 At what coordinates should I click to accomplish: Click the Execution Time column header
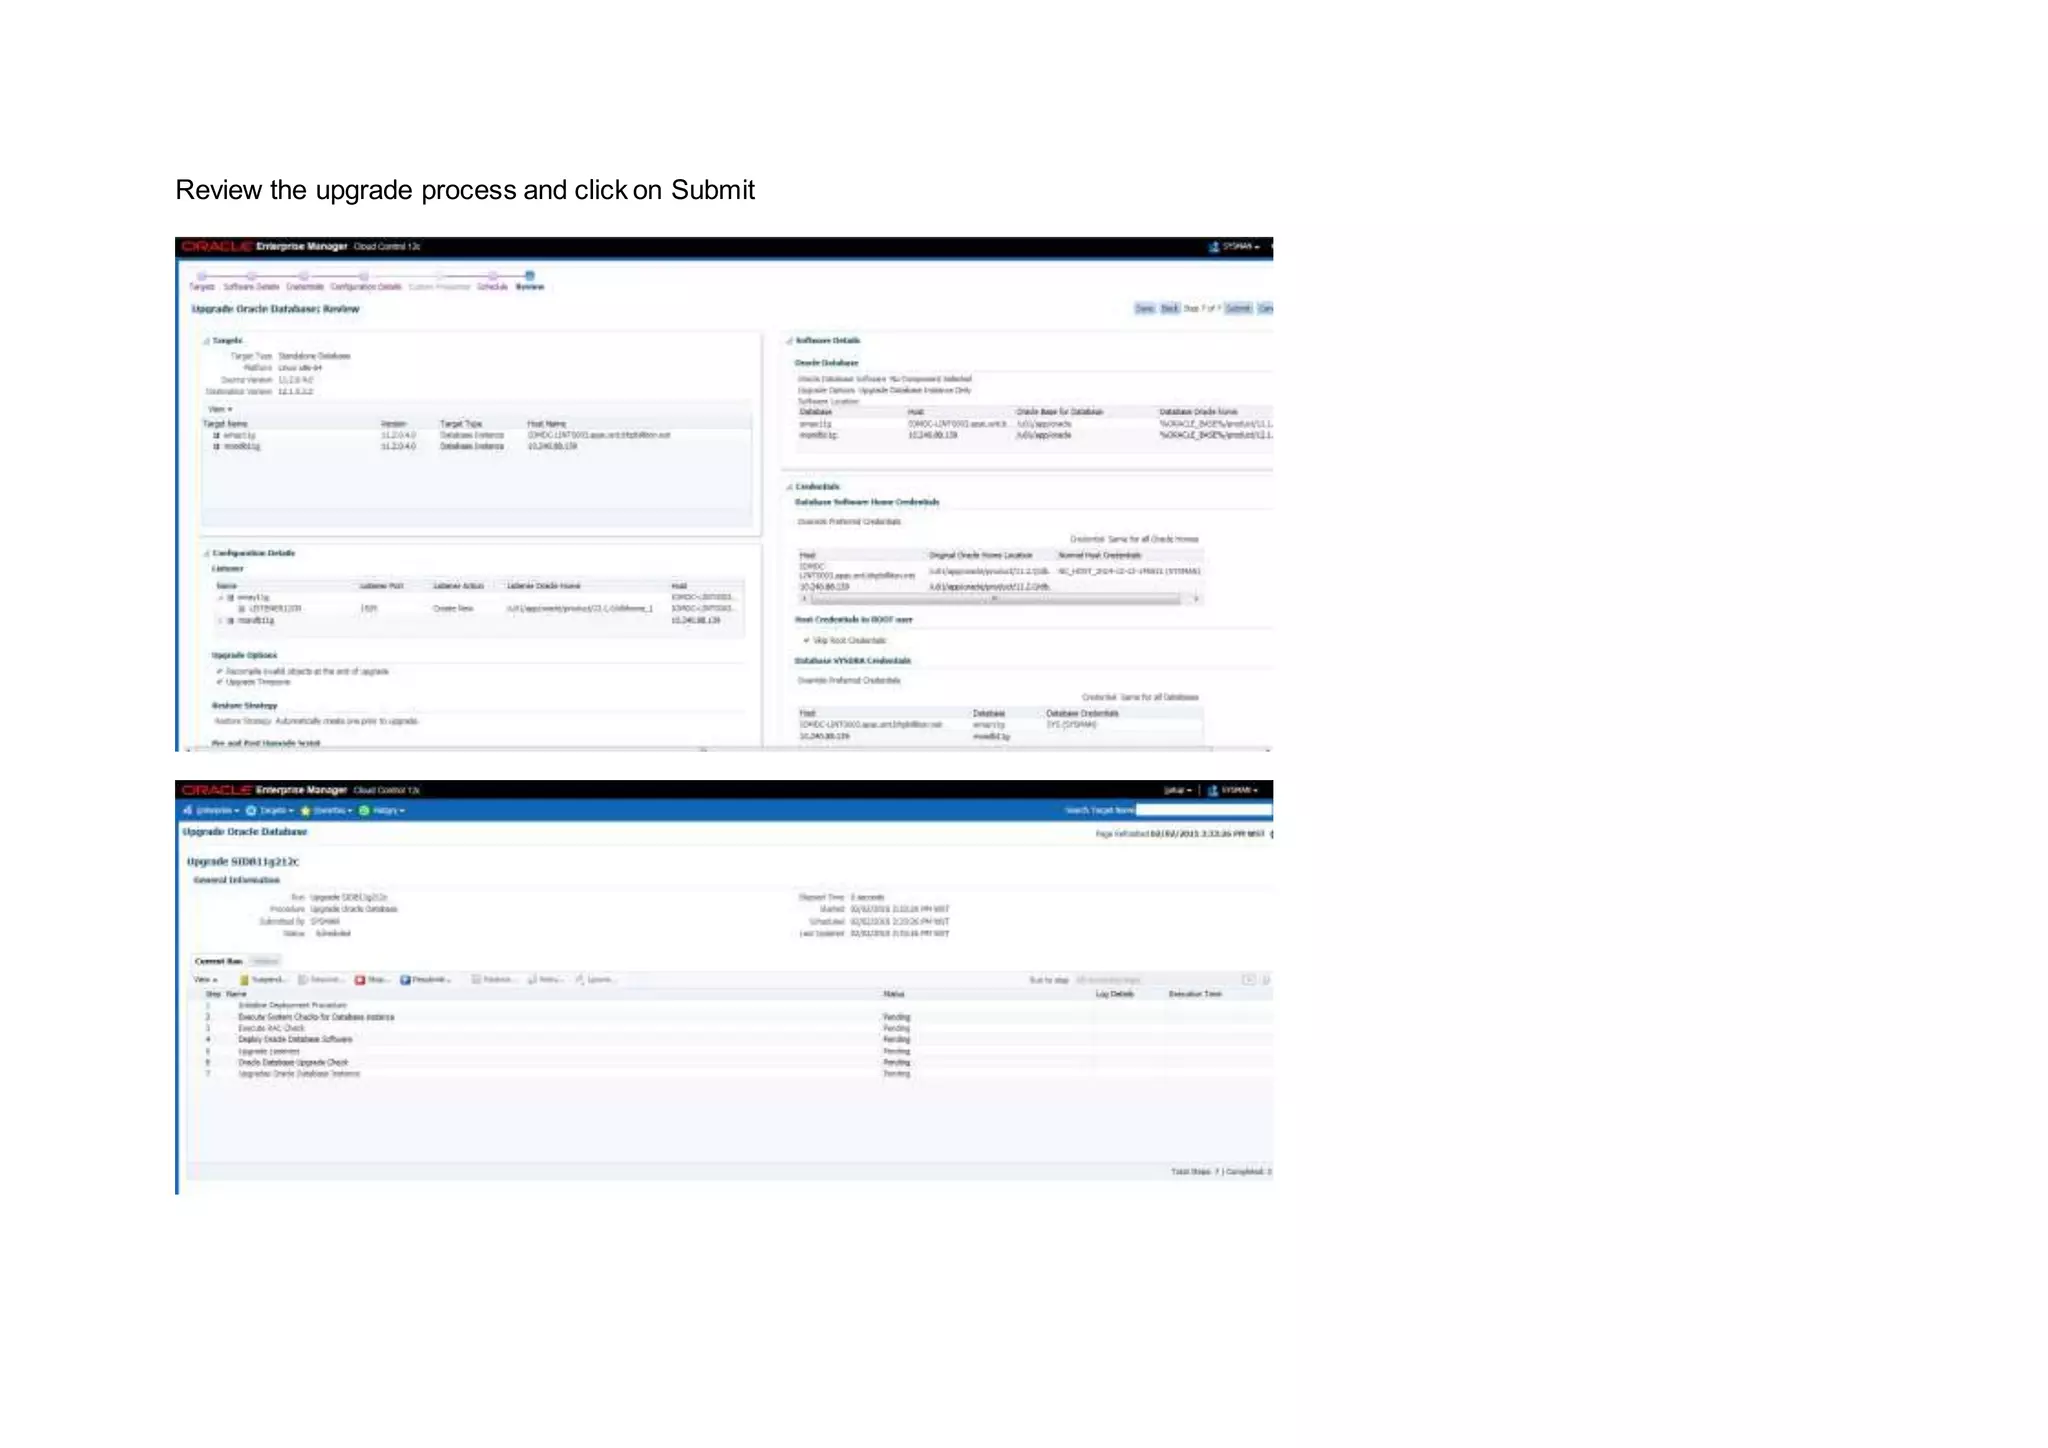click(1195, 994)
